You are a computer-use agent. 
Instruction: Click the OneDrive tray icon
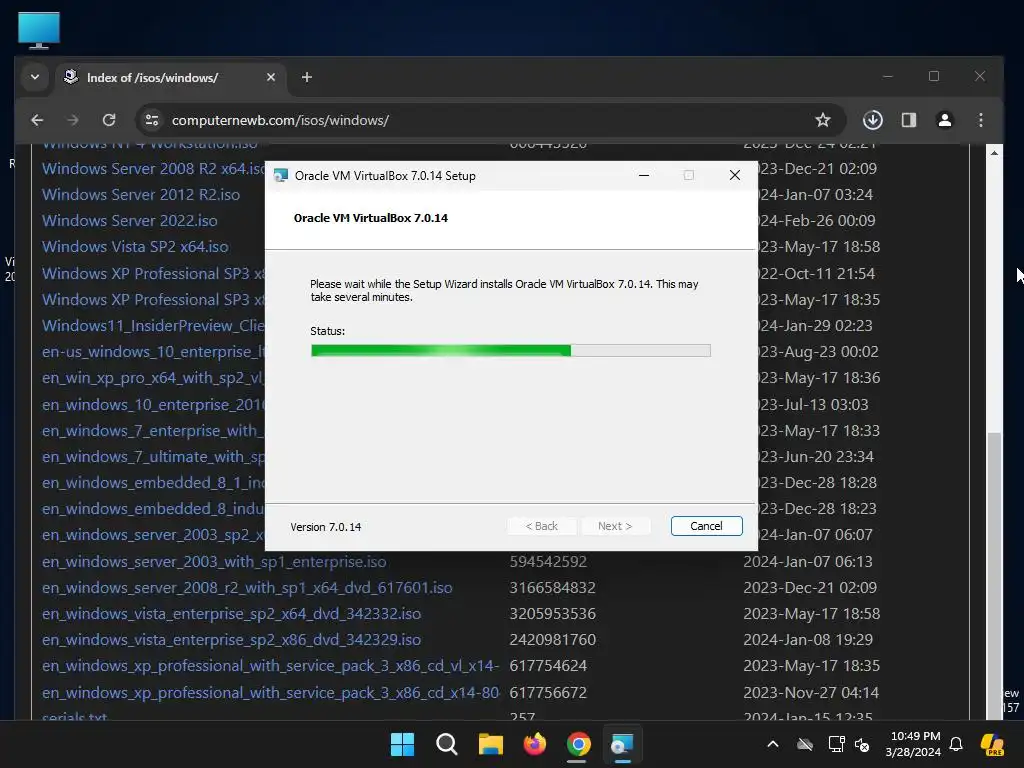point(805,744)
